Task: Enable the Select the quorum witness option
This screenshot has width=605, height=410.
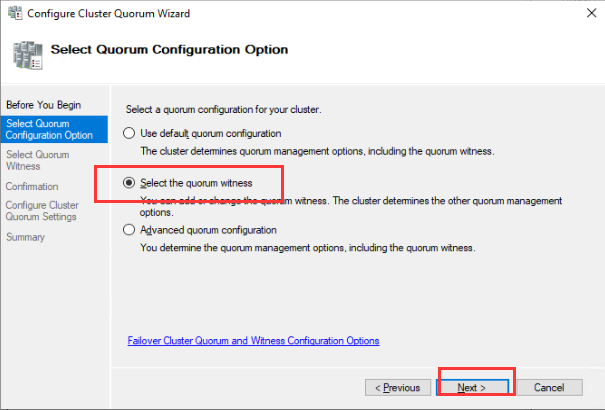Action: point(128,183)
